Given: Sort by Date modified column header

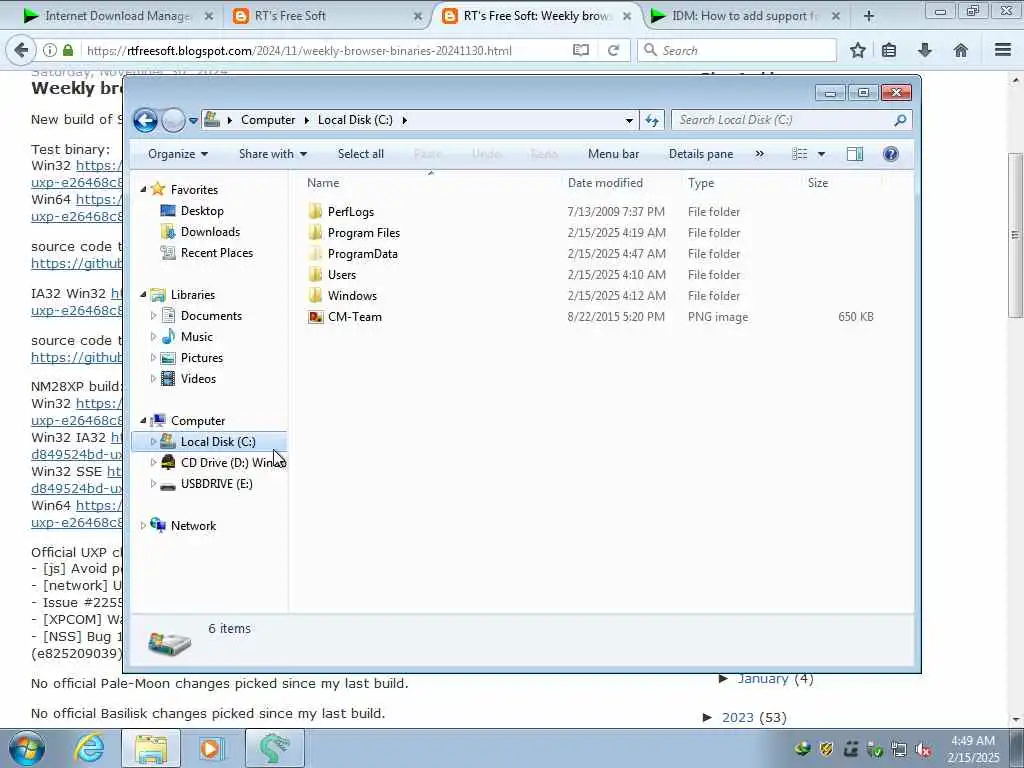Looking at the screenshot, I should pyautogui.click(x=621, y=183).
